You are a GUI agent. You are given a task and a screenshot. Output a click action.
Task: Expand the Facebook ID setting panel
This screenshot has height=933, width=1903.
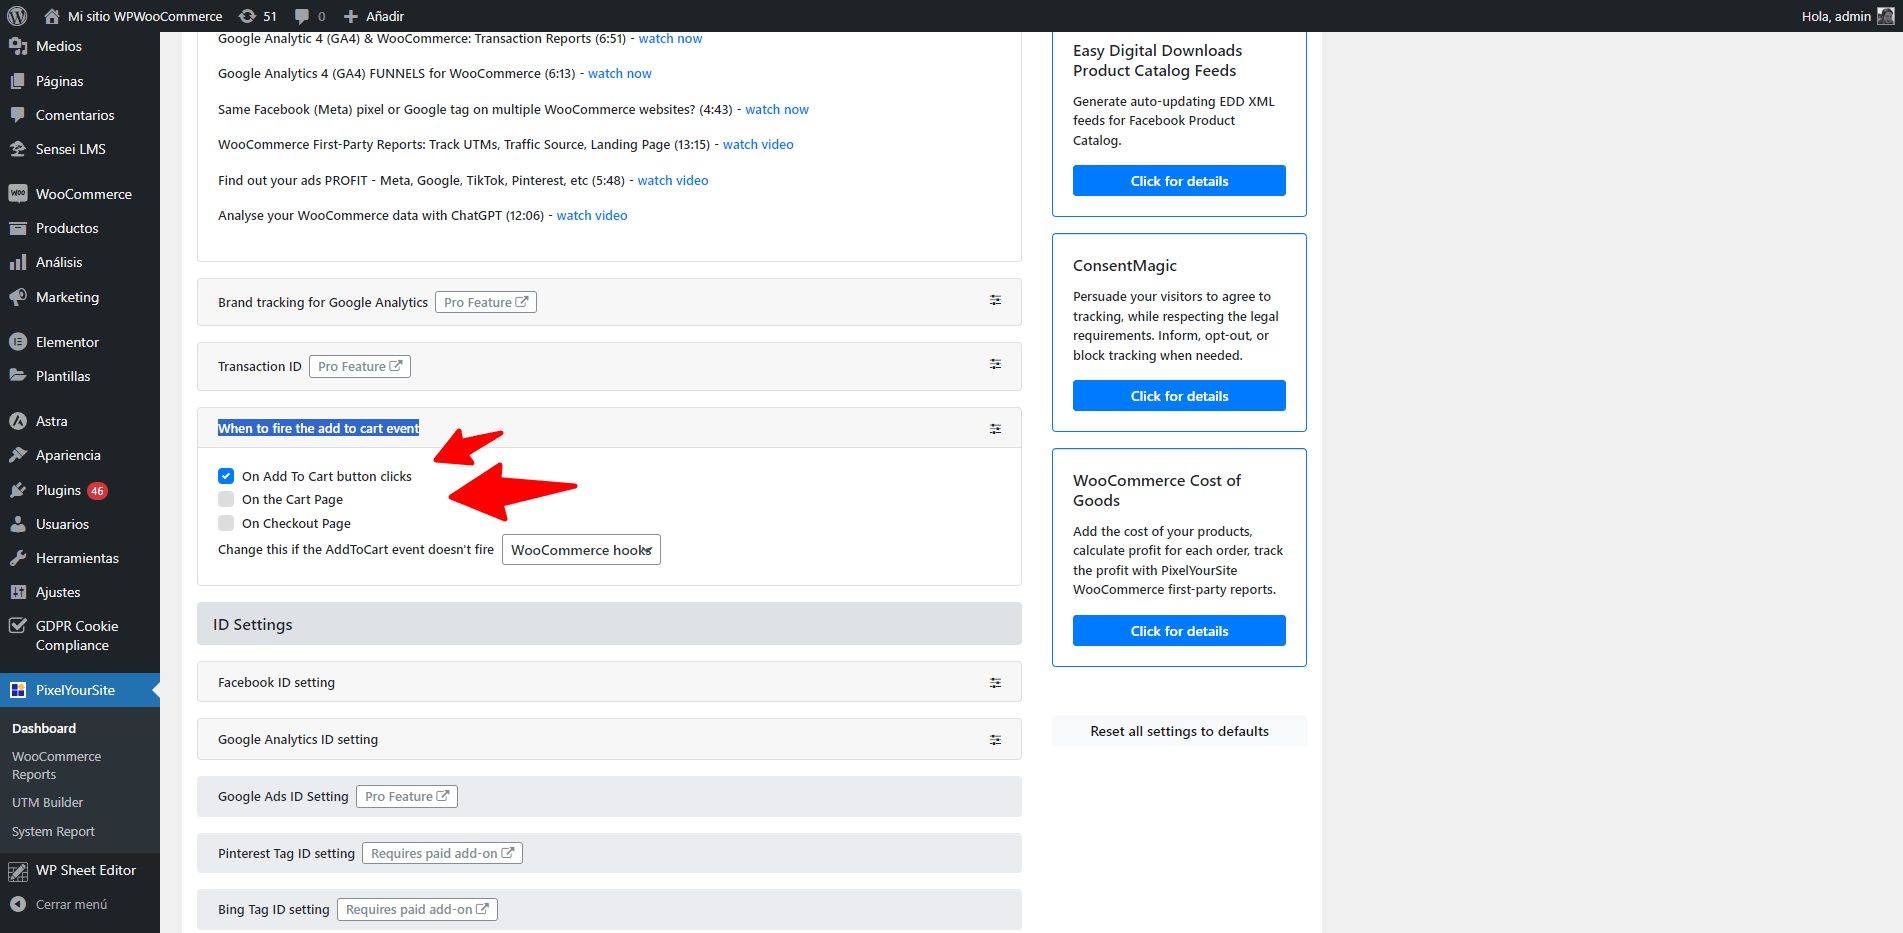pos(995,683)
